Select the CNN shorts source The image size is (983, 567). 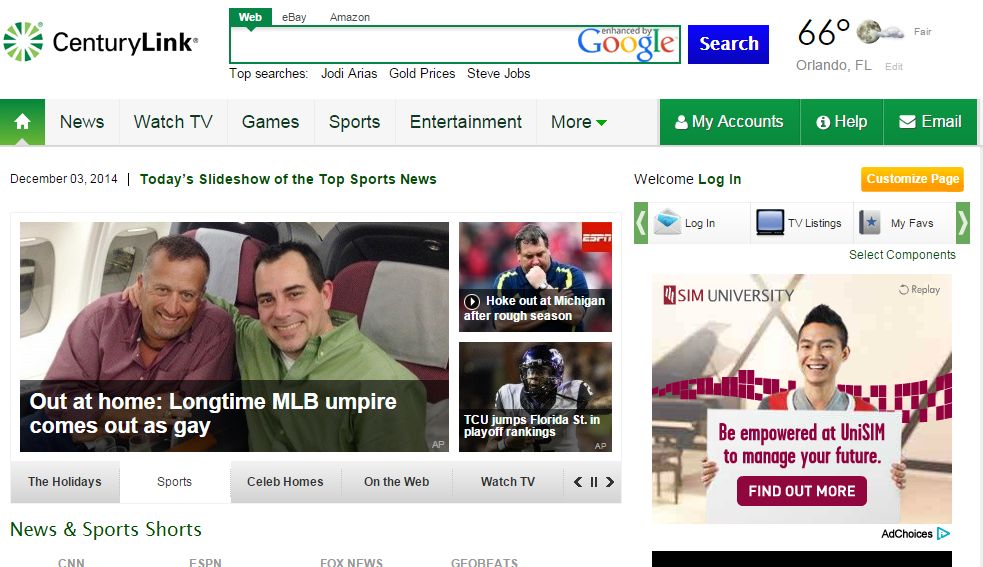pos(71,562)
